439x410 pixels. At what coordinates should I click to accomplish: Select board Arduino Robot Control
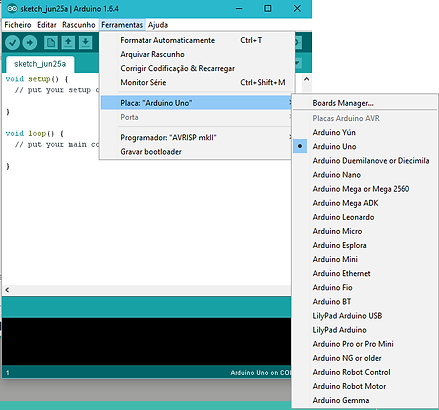click(x=365, y=372)
